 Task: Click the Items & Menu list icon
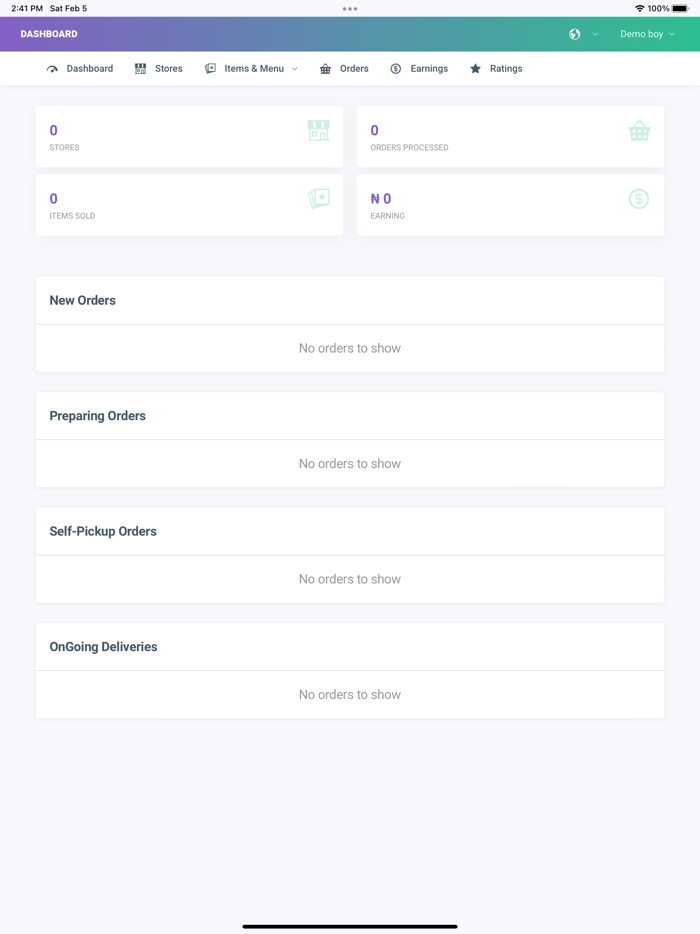click(x=209, y=68)
